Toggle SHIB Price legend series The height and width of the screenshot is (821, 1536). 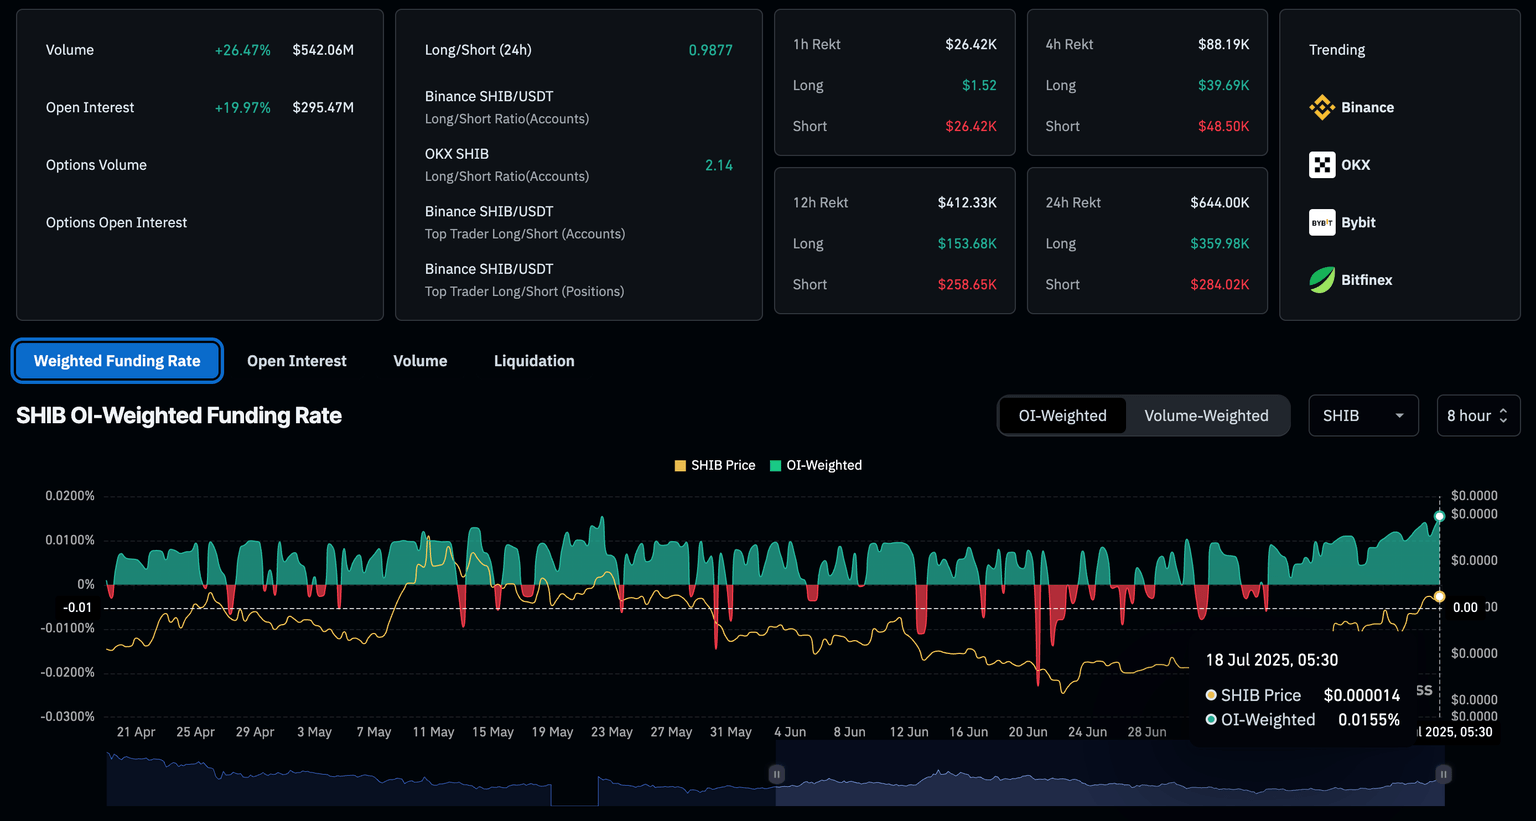tap(715, 465)
